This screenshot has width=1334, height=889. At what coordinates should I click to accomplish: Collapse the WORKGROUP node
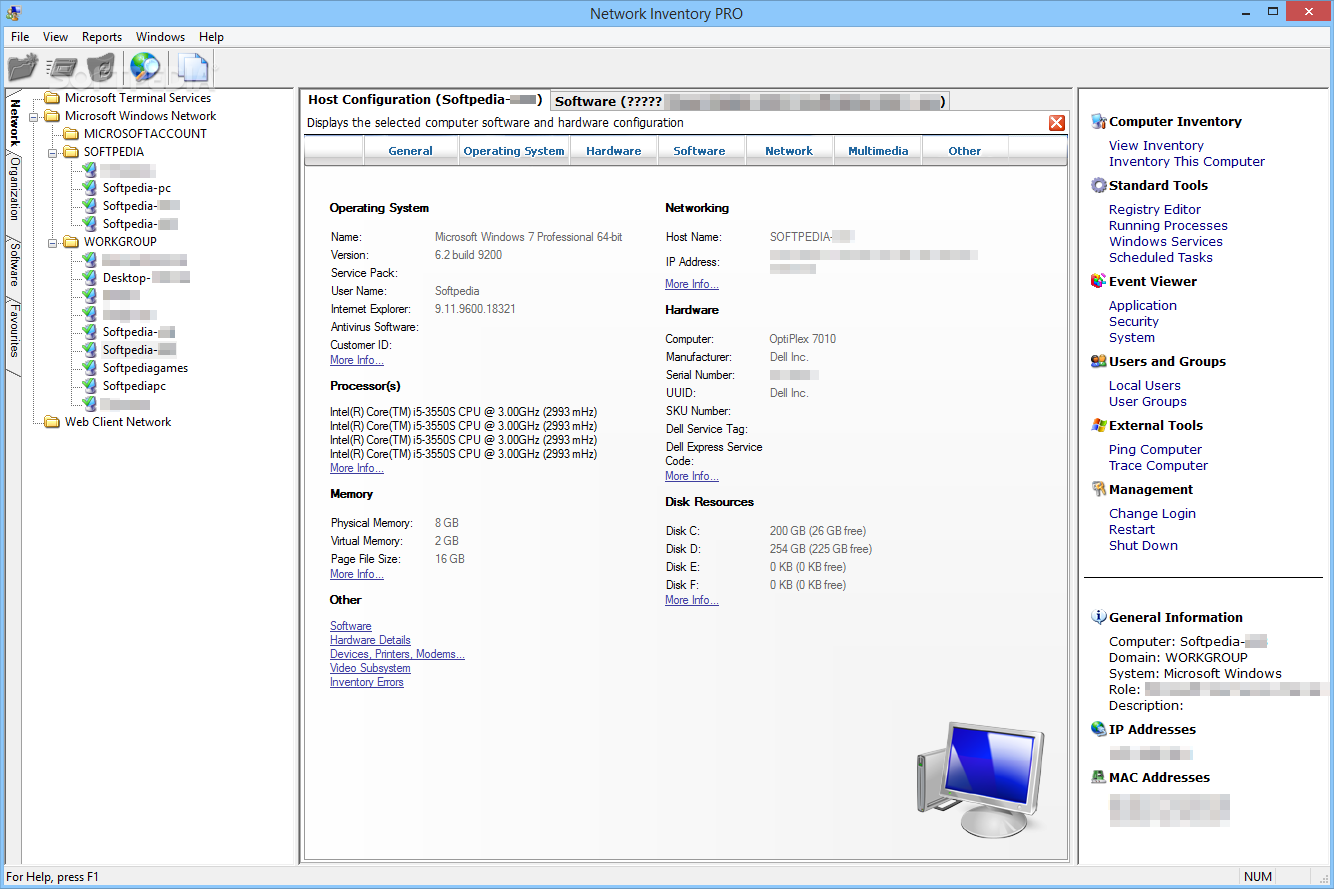(52, 242)
